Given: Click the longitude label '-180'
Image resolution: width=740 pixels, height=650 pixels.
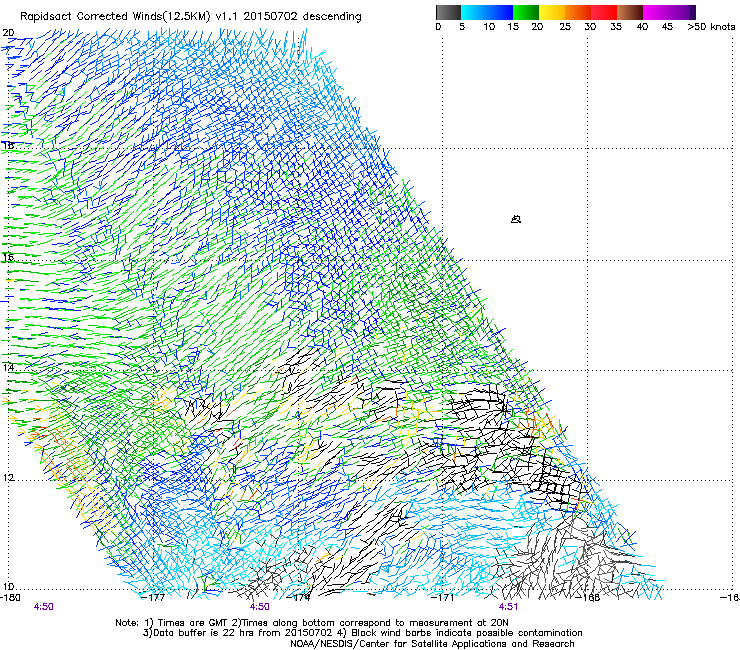Looking at the screenshot, I should tap(10, 597).
